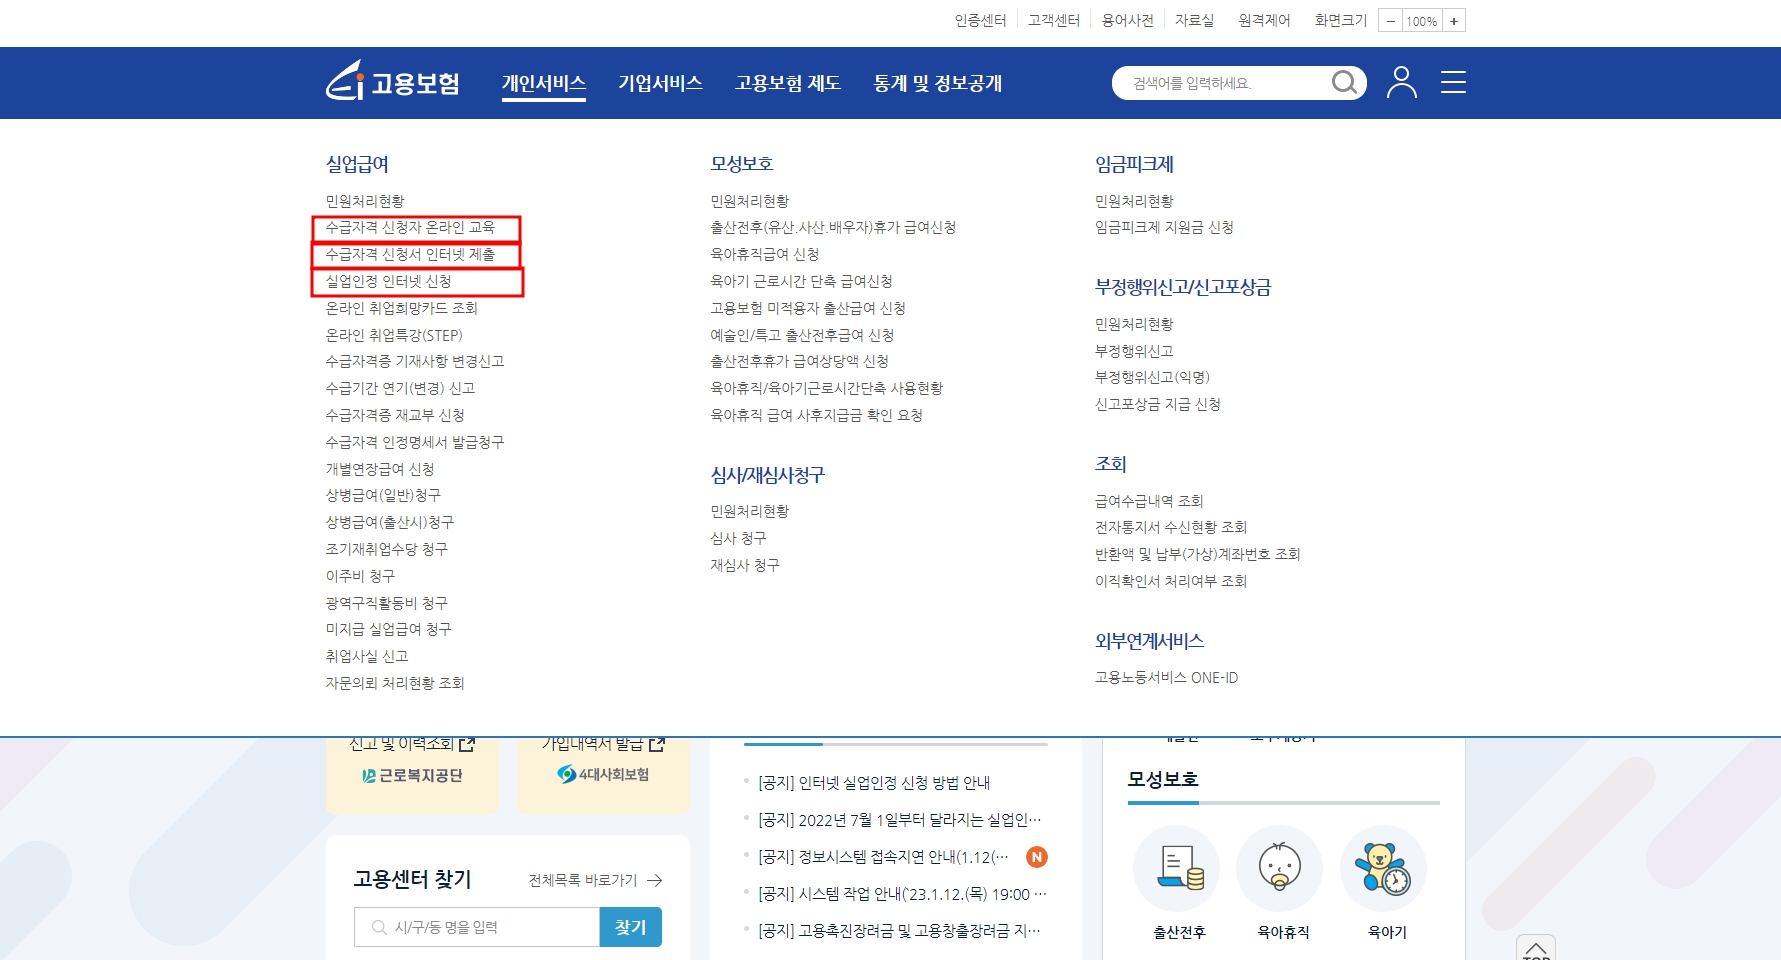Open 인증센터 in top utility bar

coord(980,20)
